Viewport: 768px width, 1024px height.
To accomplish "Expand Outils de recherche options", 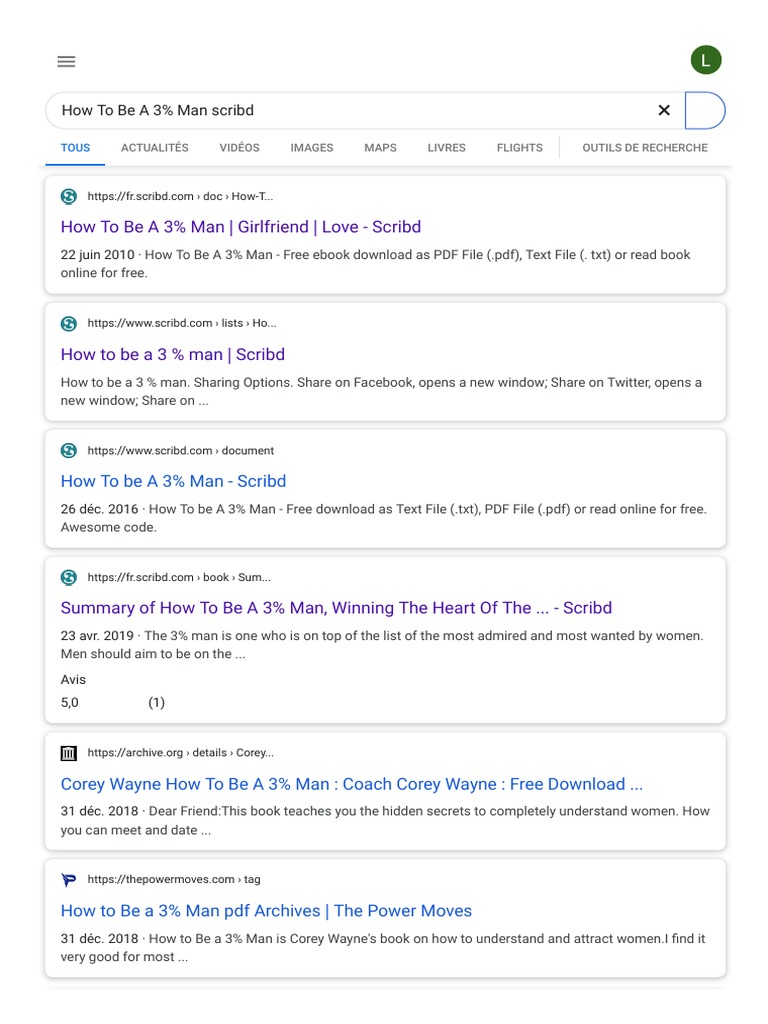I will (x=645, y=148).
